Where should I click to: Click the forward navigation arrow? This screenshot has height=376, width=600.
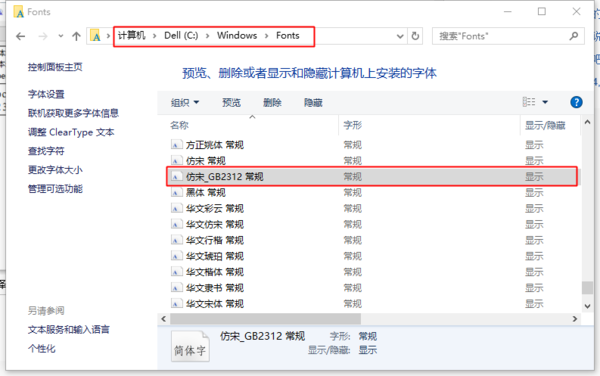(43, 36)
